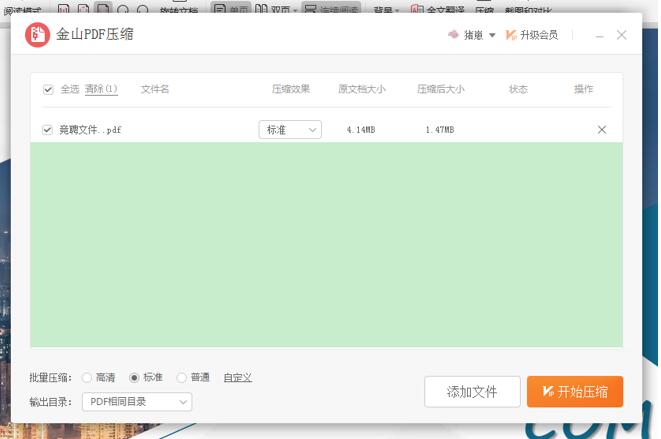Click 双页 in the background PDF toolbar

click(x=276, y=9)
